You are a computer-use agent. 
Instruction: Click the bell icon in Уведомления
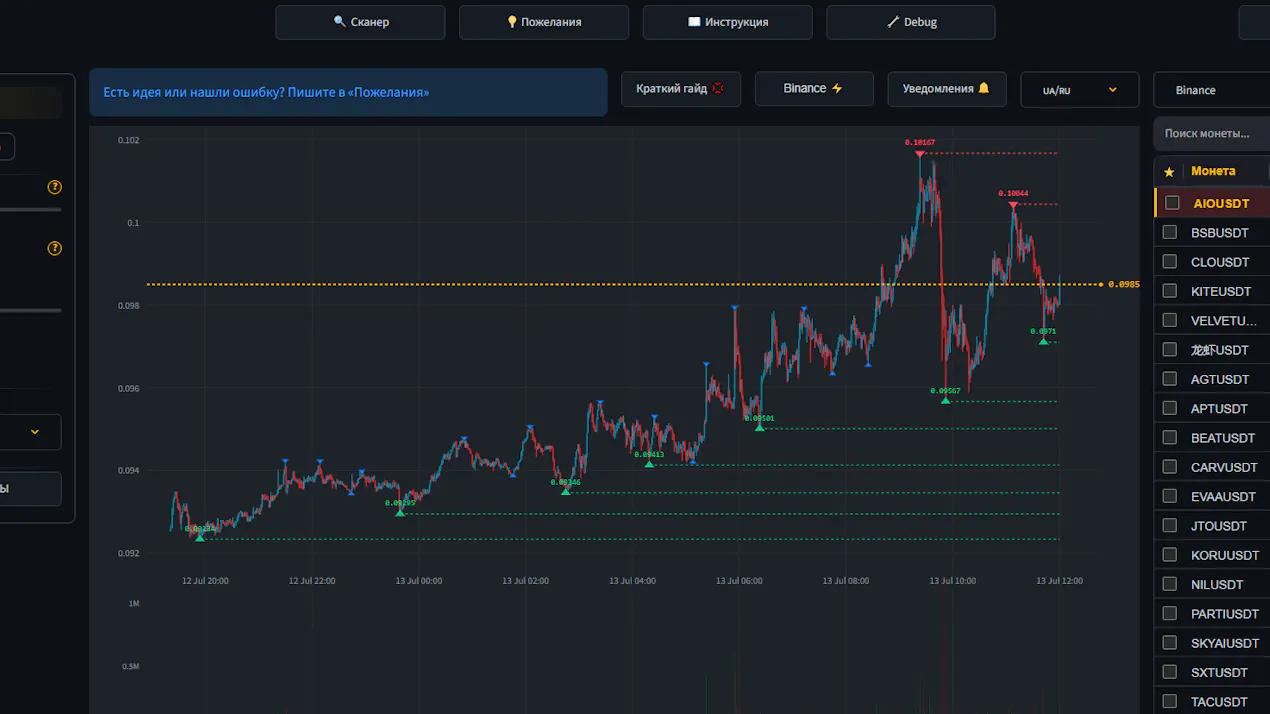pyautogui.click(x=984, y=88)
